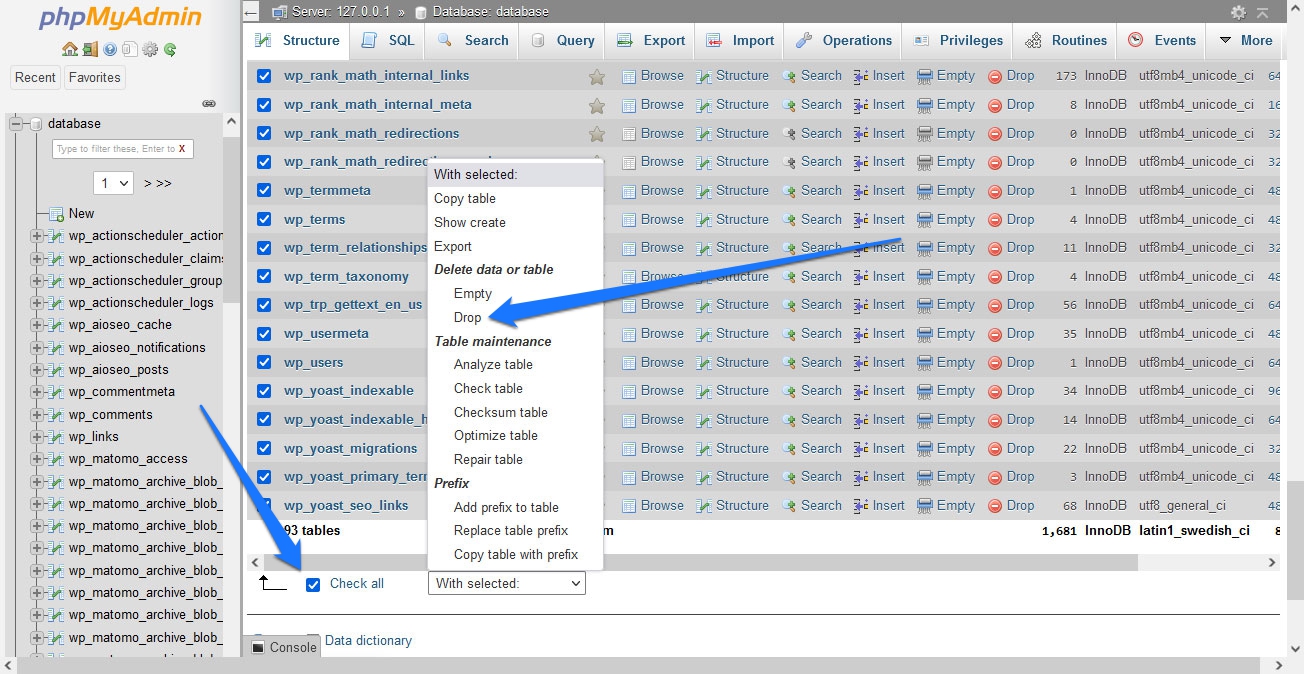Screen dimensions: 1304x674
Task: Open Structure for wp_terms table
Action: pos(733,219)
